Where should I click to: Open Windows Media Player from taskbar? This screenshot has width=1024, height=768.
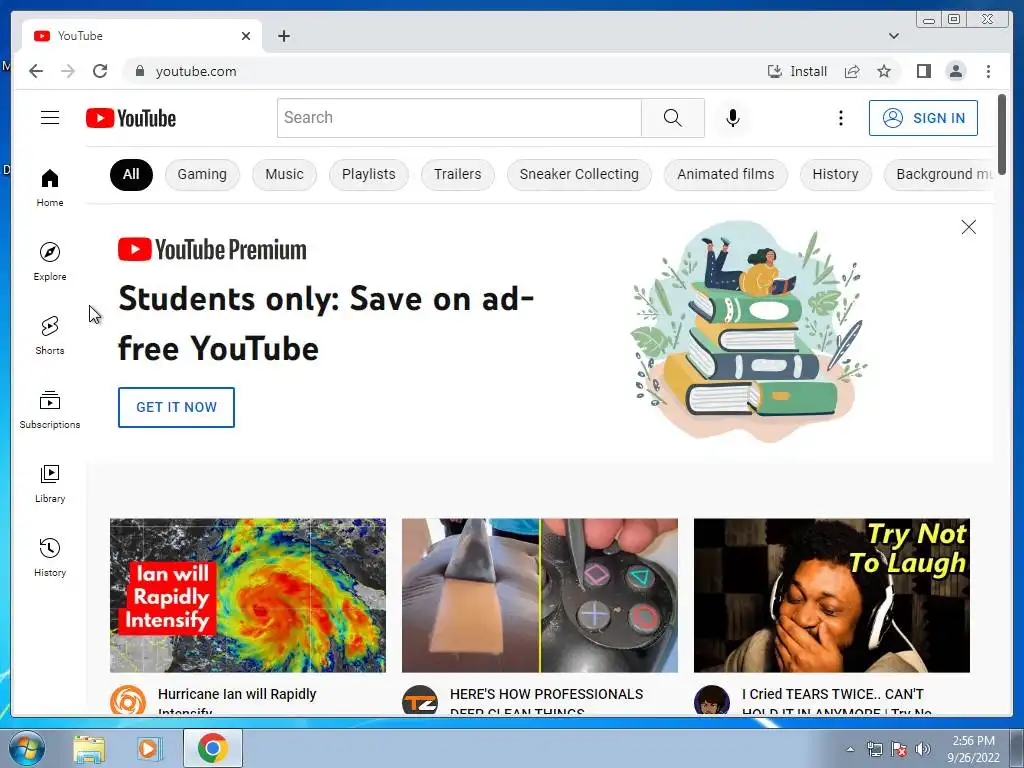[150, 748]
